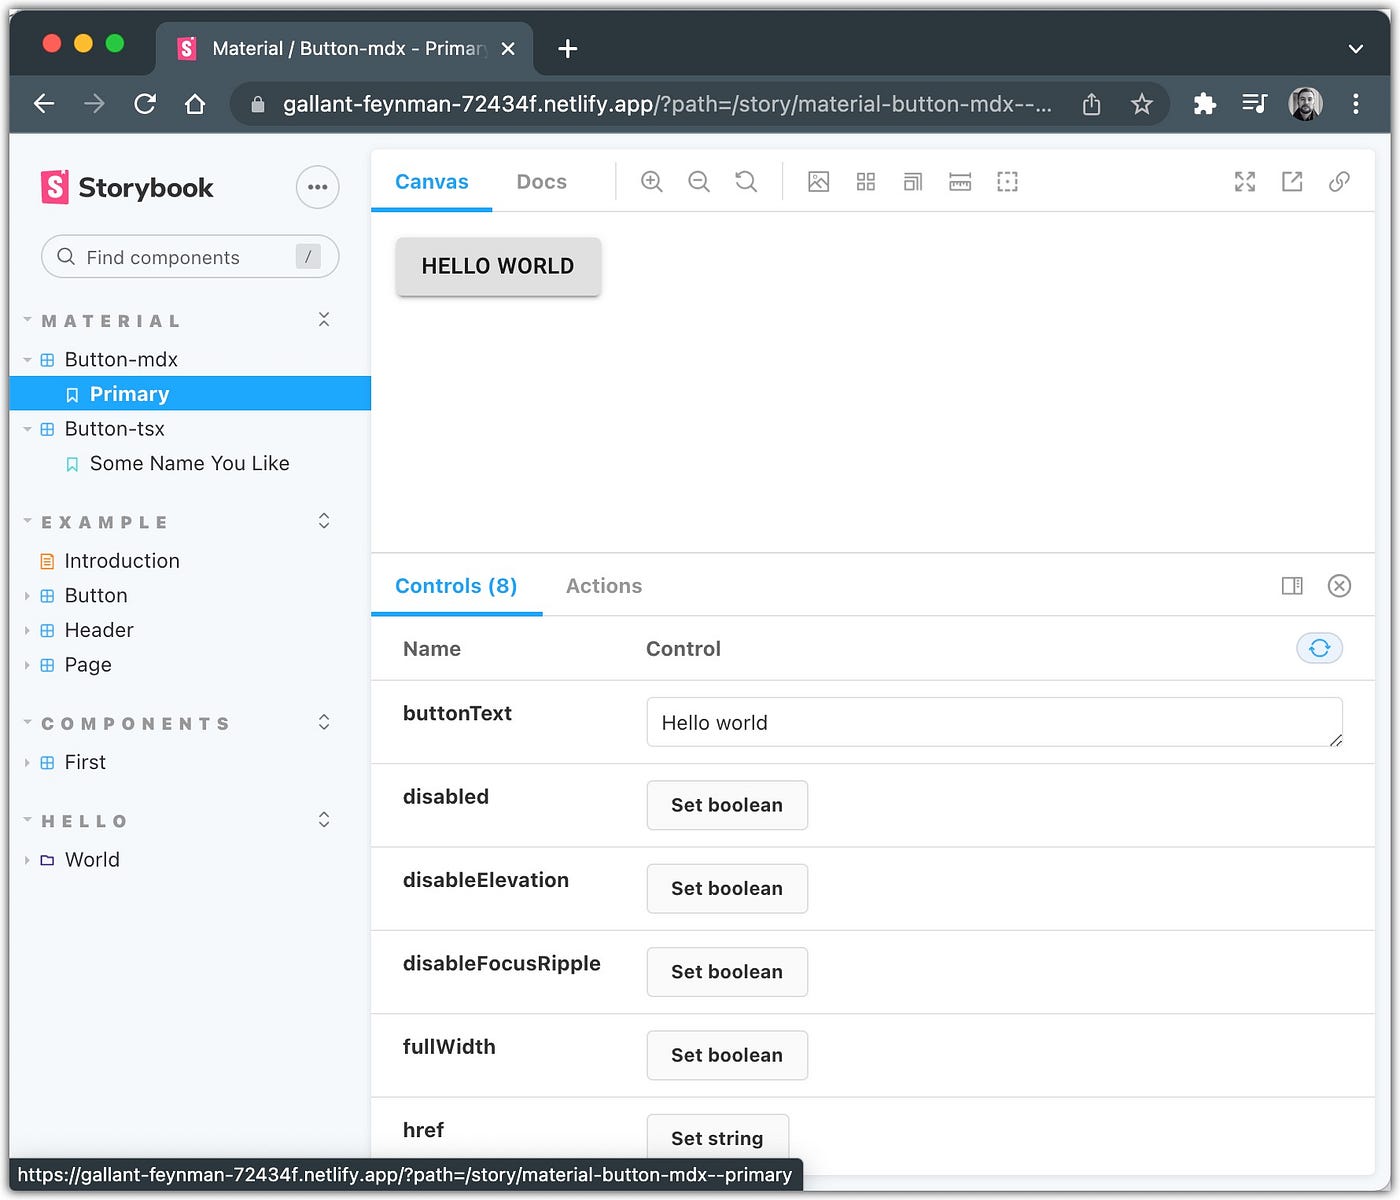The height and width of the screenshot is (1200, 1400).
Task: Set boolean for fullWidth
Action: click(x=727, y=1055)
